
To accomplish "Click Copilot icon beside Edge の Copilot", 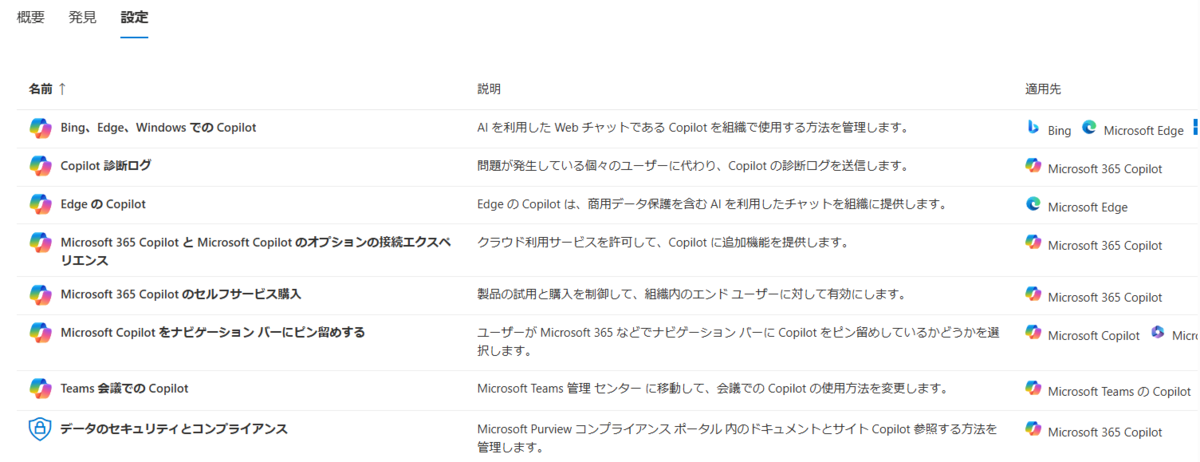I will point(40,204).
